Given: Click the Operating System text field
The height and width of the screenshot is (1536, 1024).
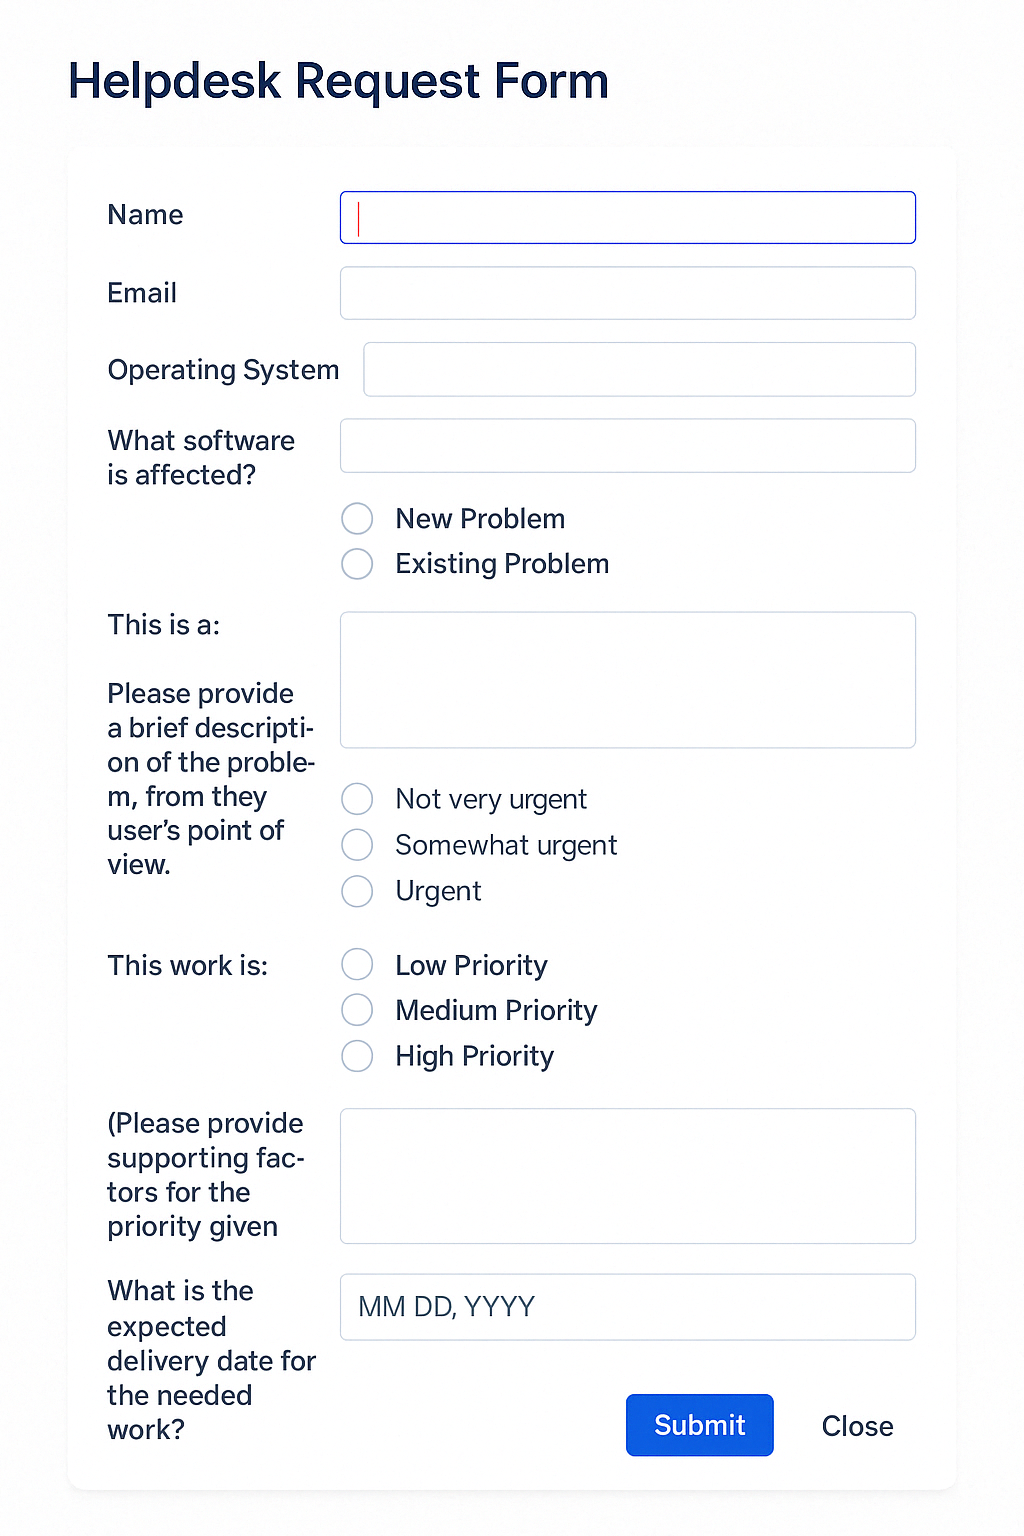Looking at the screenshot, I should click(x=639, y=369).
